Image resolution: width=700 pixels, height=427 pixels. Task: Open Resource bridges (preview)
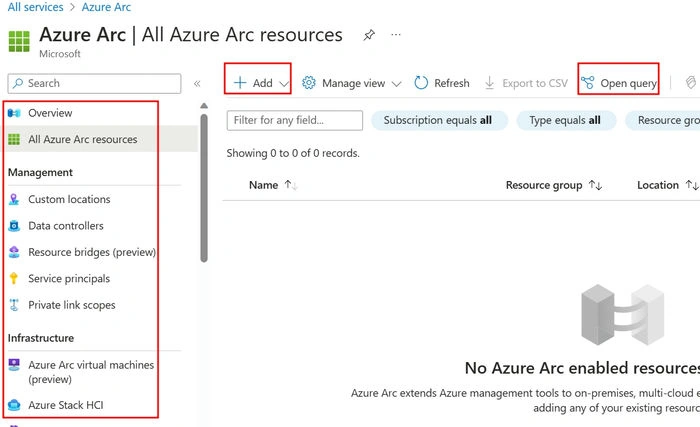92,252
